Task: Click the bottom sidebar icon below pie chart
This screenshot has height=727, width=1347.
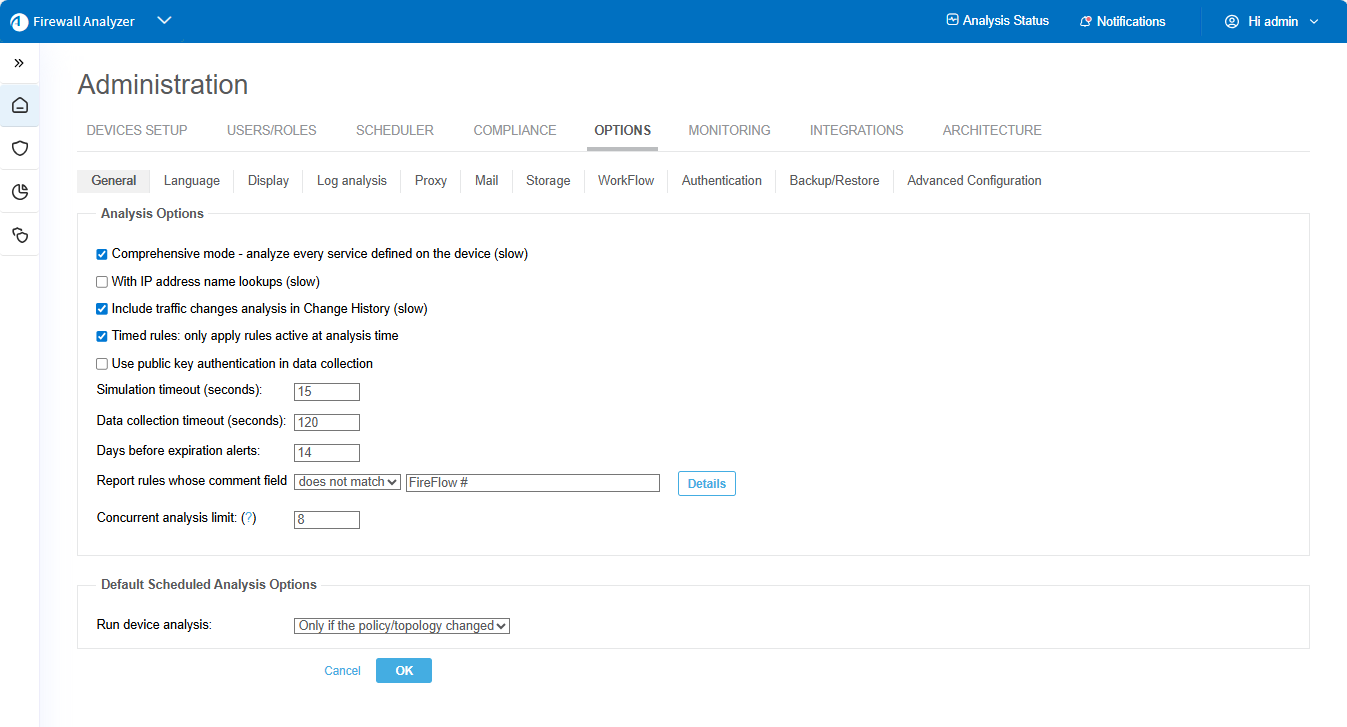Action: [x=20, y=235]
